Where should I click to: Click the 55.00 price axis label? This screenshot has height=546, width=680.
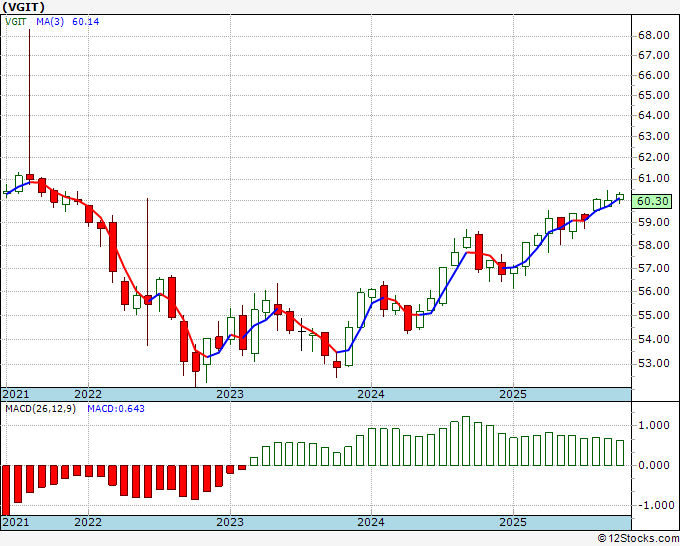[x=654, y=315]
